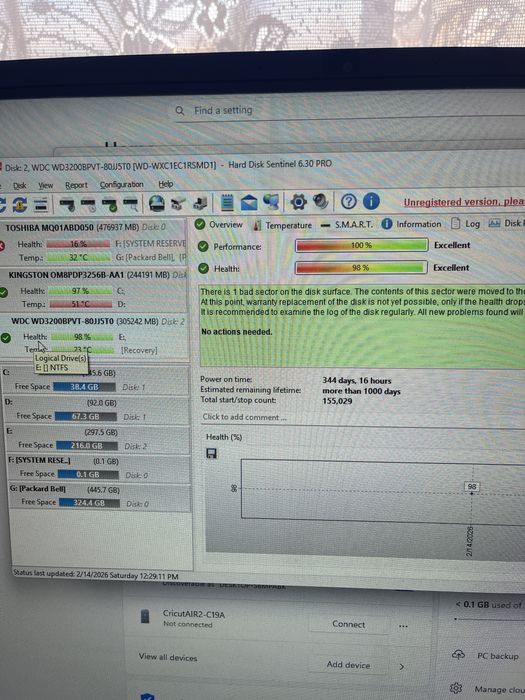The width and height of the screenshot is (525, 700).
Task: Click the disk with magnifier surface test icon
Action: coord(130,204)
